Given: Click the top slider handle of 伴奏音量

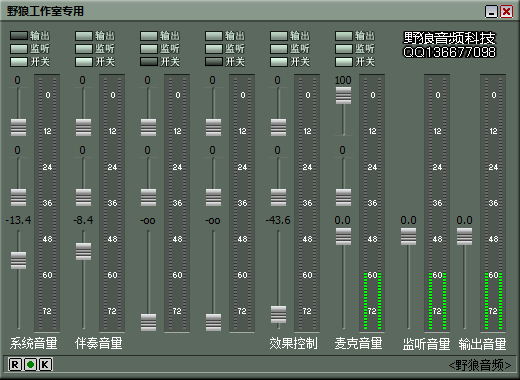Looking at the screenshot, I should [x=83, y=127].
